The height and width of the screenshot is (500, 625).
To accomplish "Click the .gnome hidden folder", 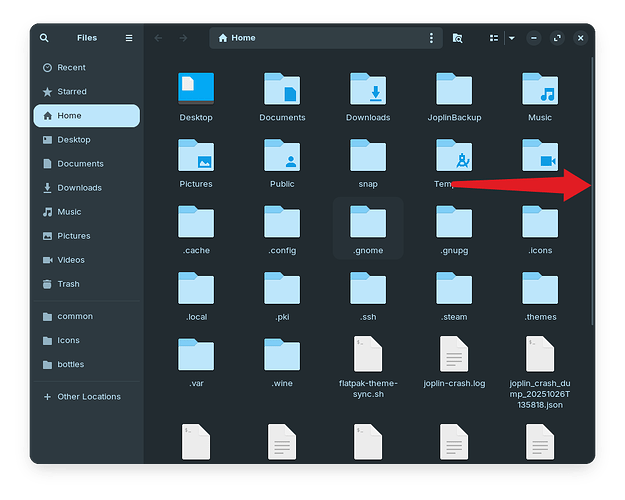I will point(368,224).
